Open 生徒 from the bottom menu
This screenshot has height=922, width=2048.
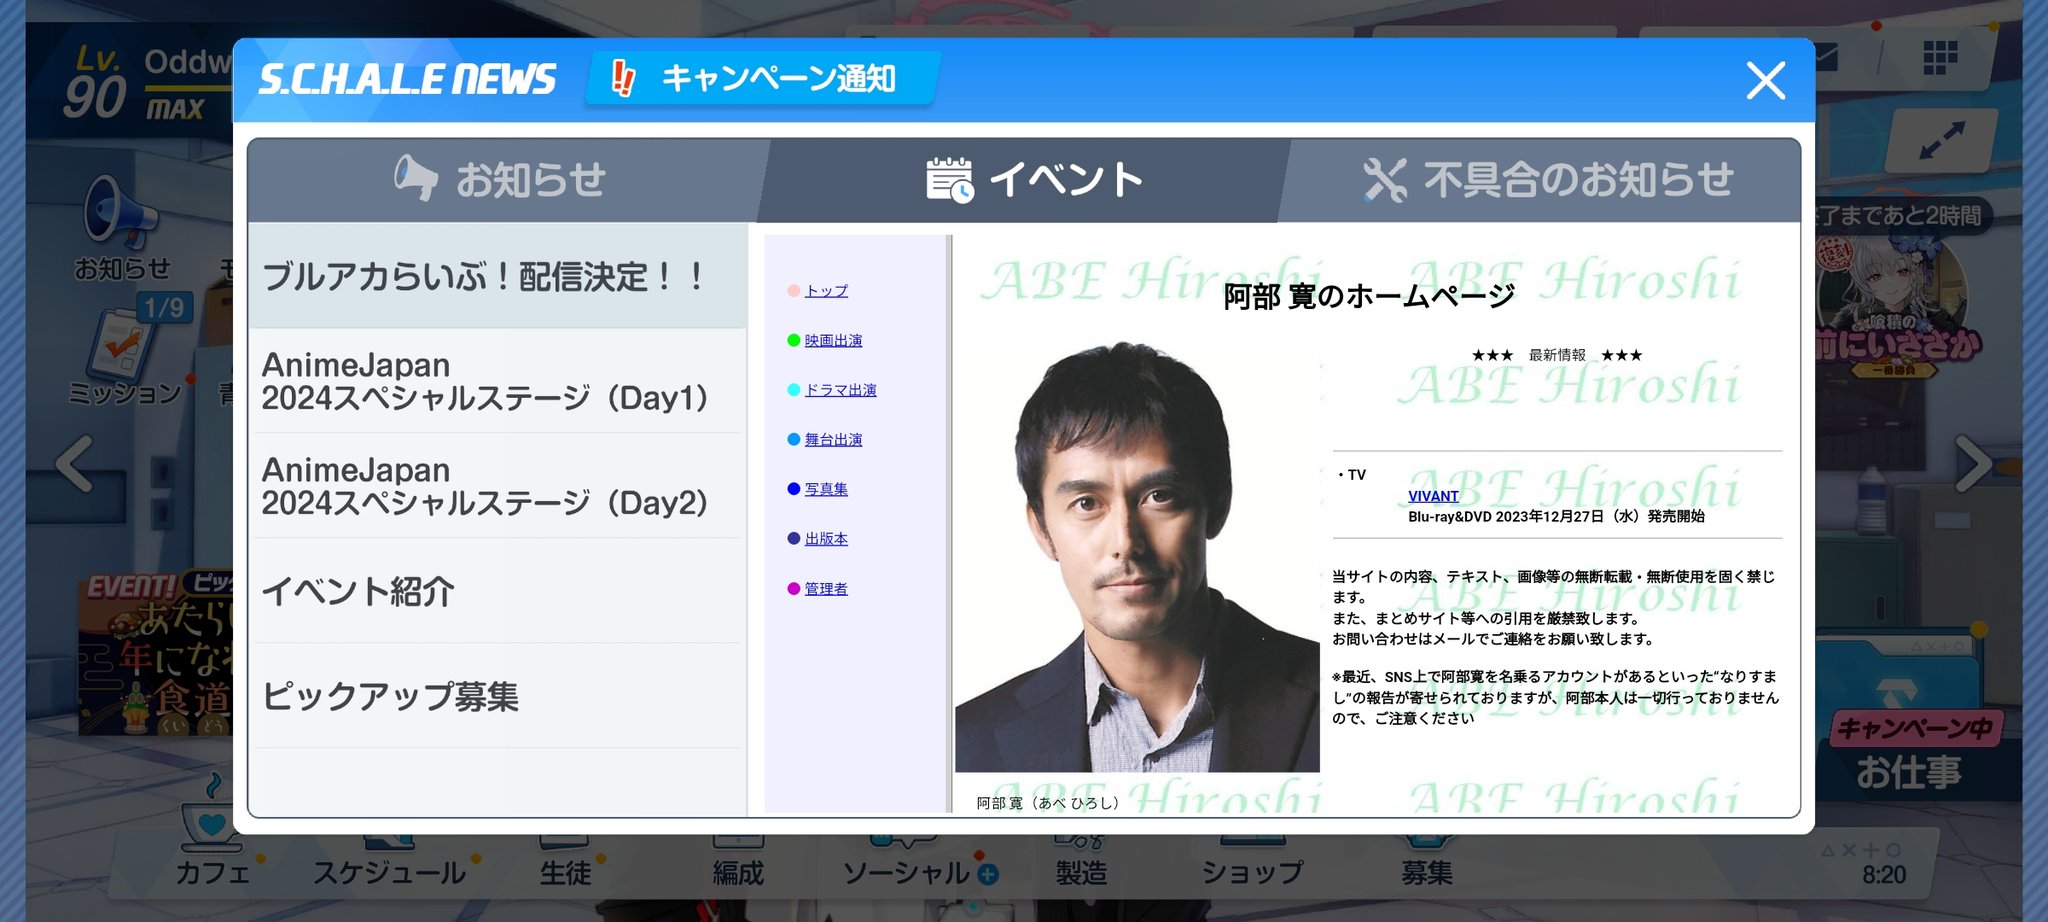pyautogui.click(x=566, y=873)
